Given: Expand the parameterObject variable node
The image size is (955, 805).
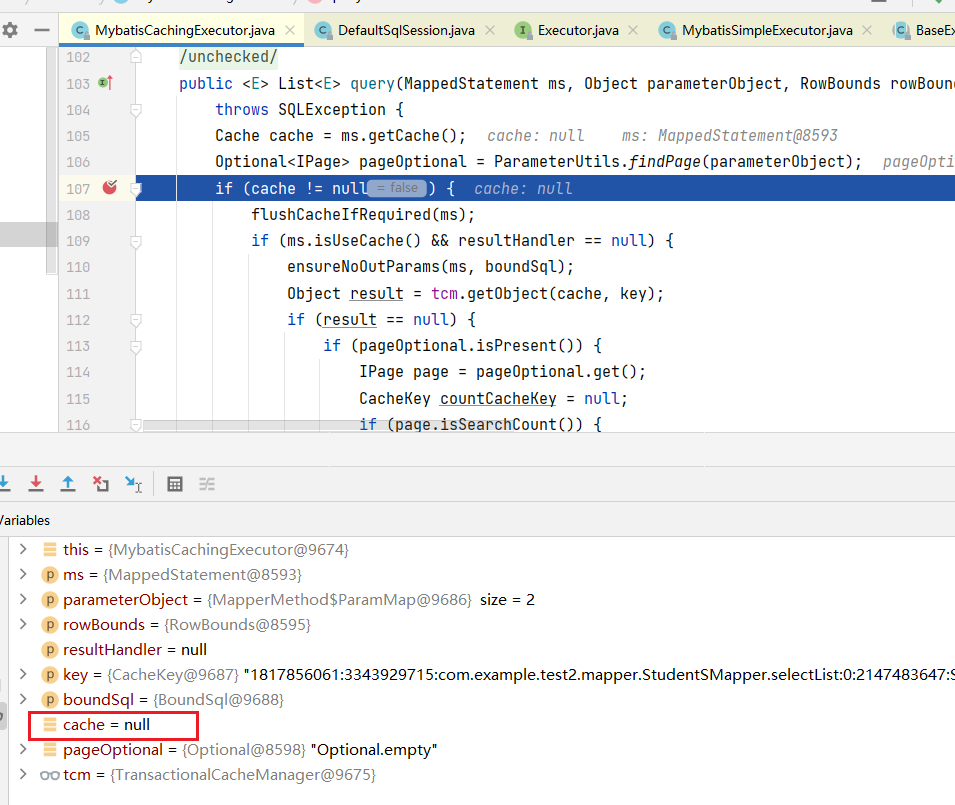Looking at the screenshot, I should (x=23, y=599).
